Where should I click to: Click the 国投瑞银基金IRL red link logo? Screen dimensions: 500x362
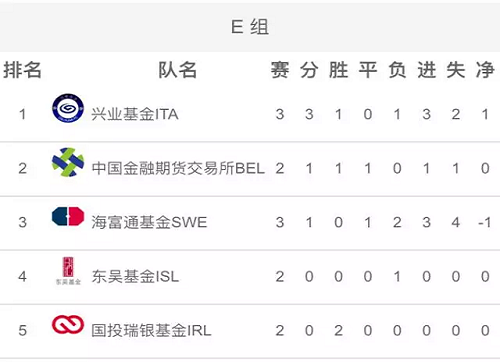click(68, 324)
